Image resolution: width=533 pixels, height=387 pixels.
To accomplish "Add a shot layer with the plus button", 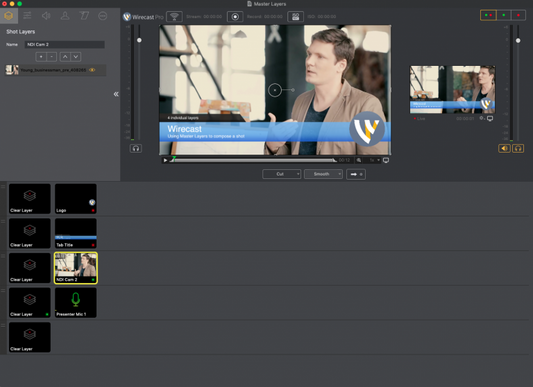I will click(41, 57).
